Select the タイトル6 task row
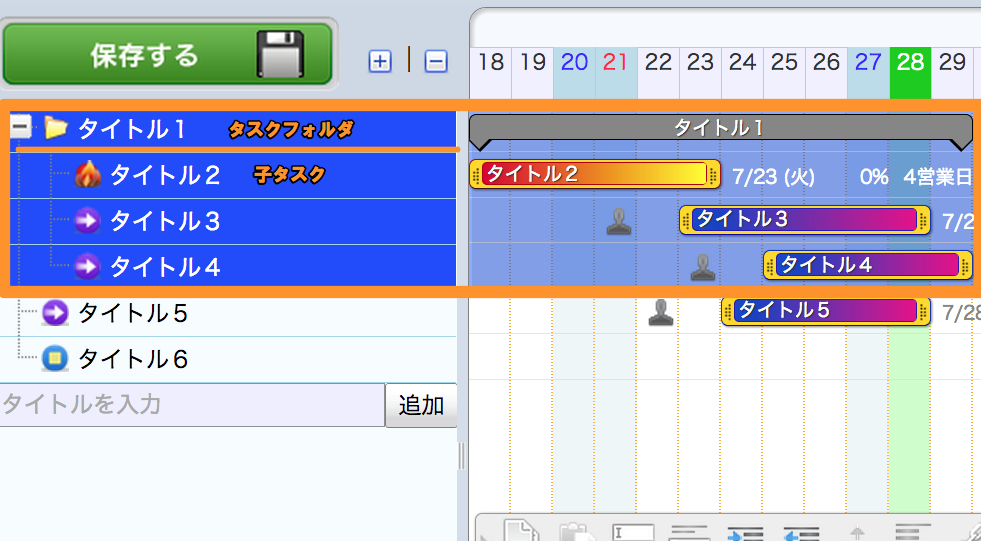 coord(228,359)
